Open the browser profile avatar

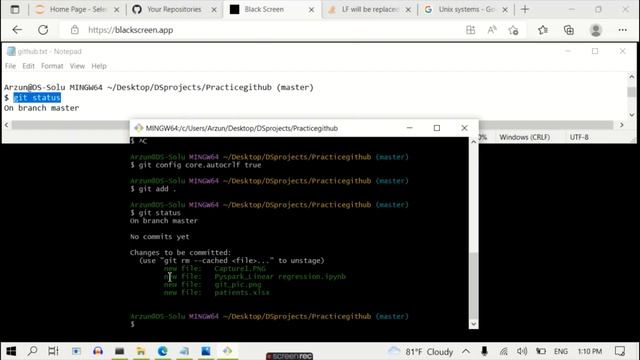pyautogui.click(x=596, y=30)
